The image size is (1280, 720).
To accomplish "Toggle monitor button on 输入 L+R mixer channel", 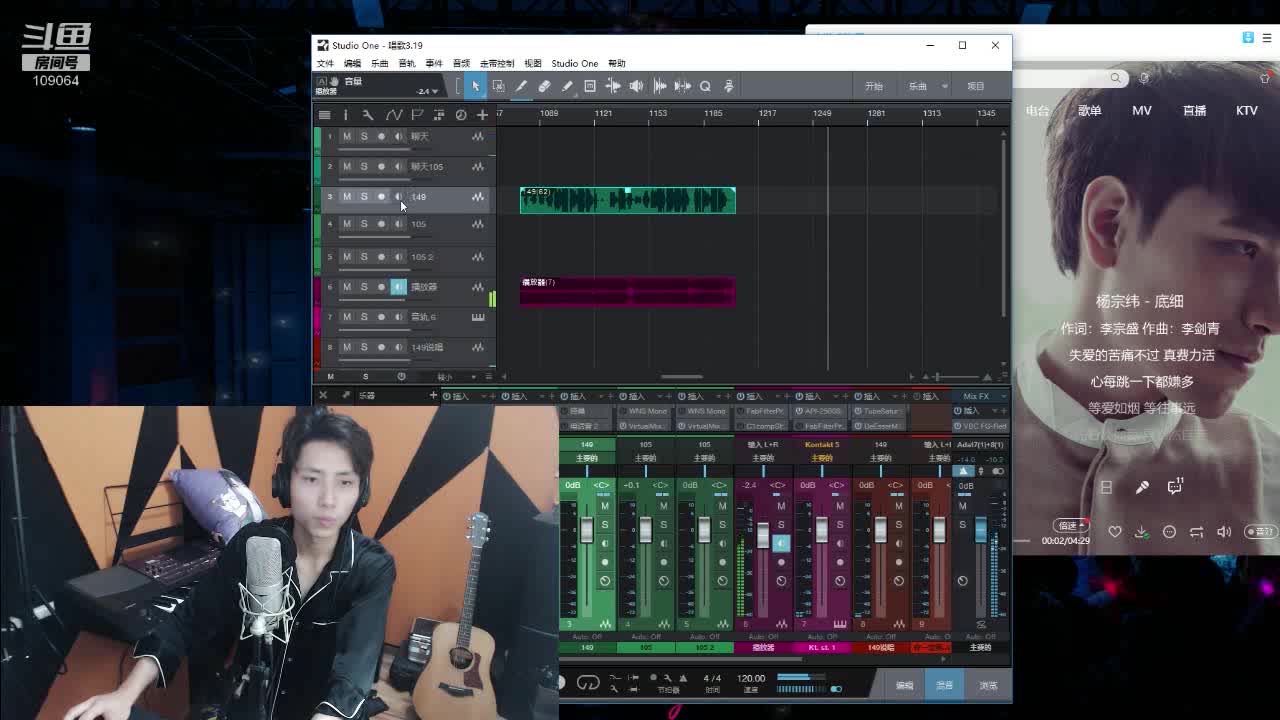I will (781, 543).
